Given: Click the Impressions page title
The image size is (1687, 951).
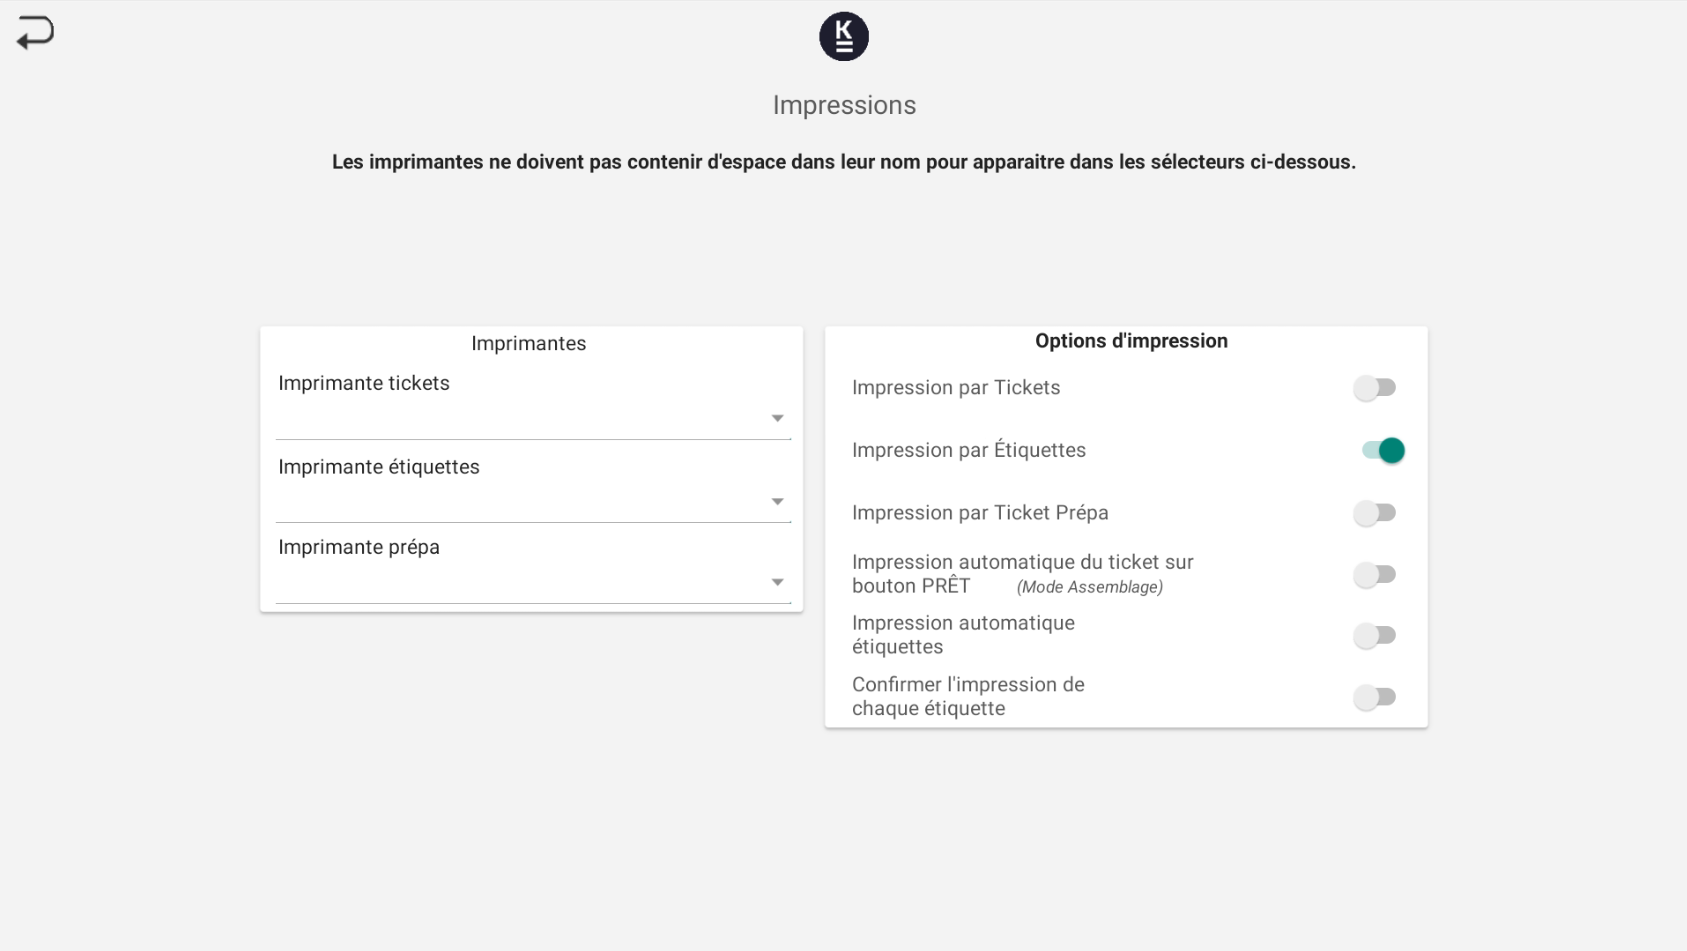Looking at the screenshot, I should point(844,105).
